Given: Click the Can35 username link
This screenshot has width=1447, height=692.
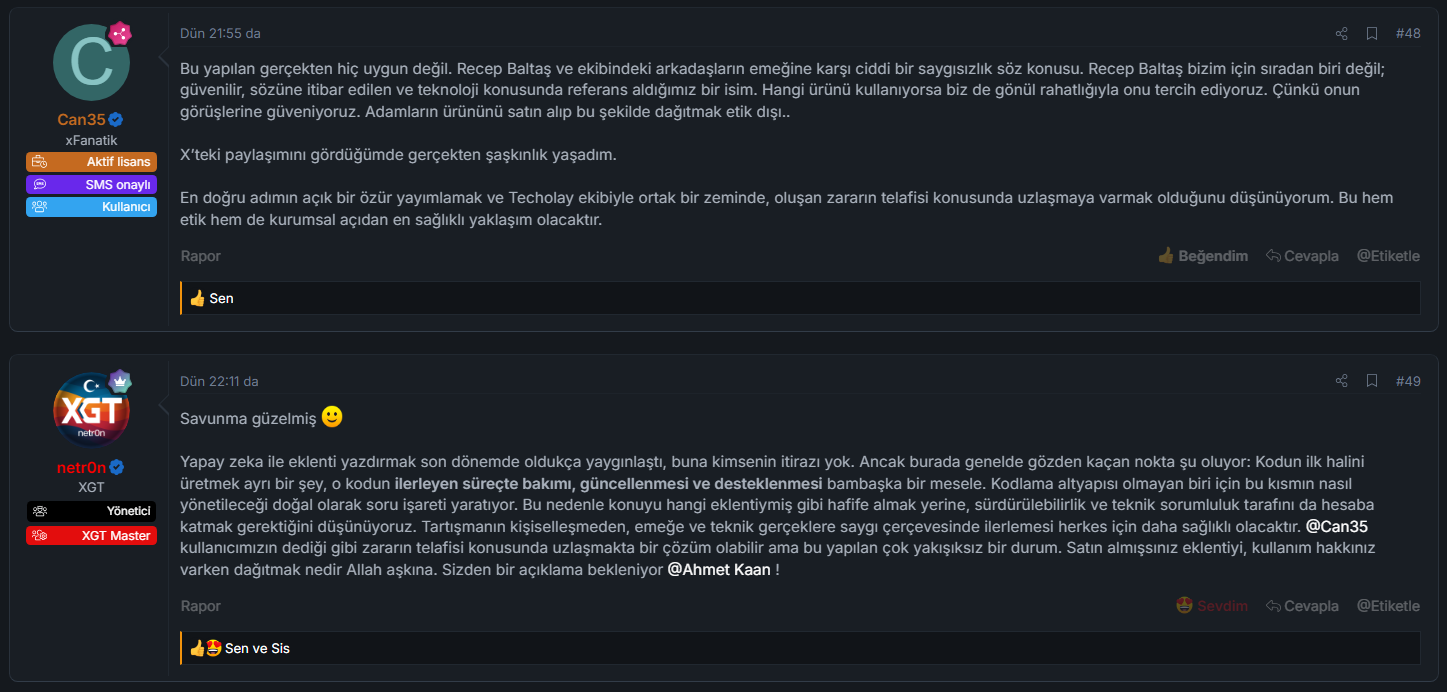Looking at the screenshot, I should coord(81,120).
